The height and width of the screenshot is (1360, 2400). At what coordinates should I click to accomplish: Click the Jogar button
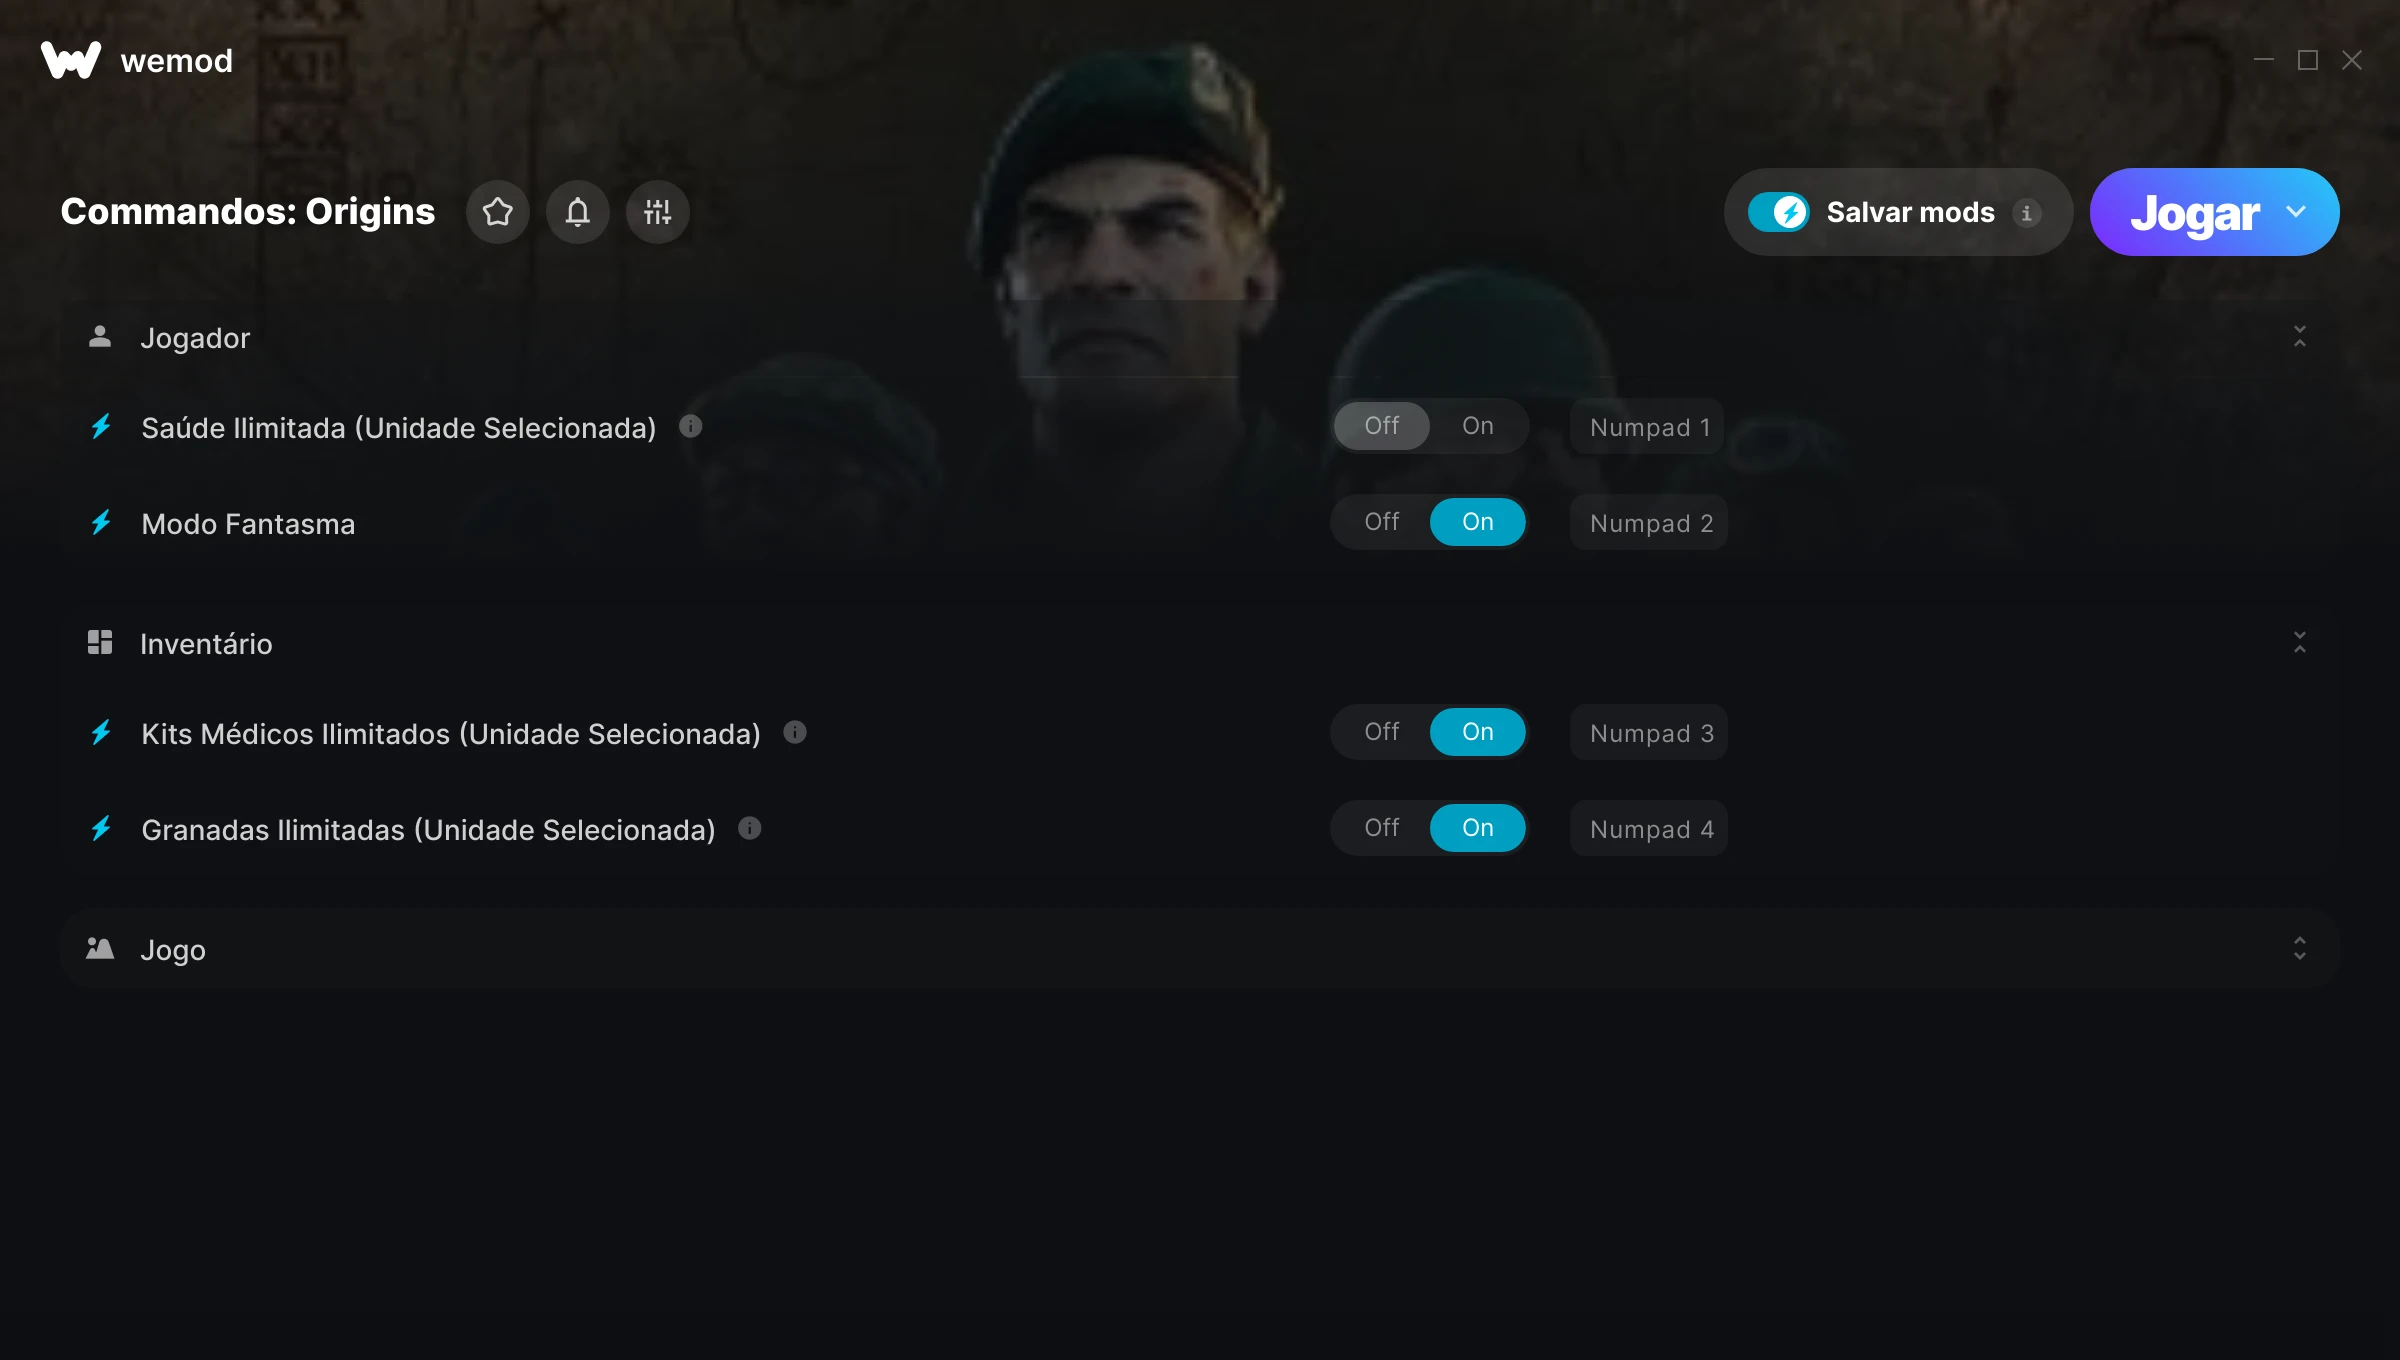(x=2194, y=212)
